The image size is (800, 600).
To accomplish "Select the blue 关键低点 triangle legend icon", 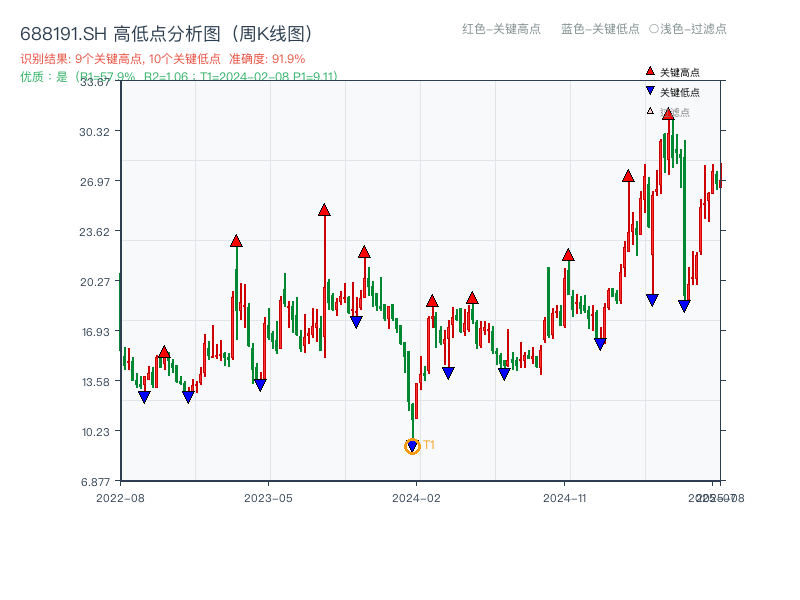I will 650,89.
